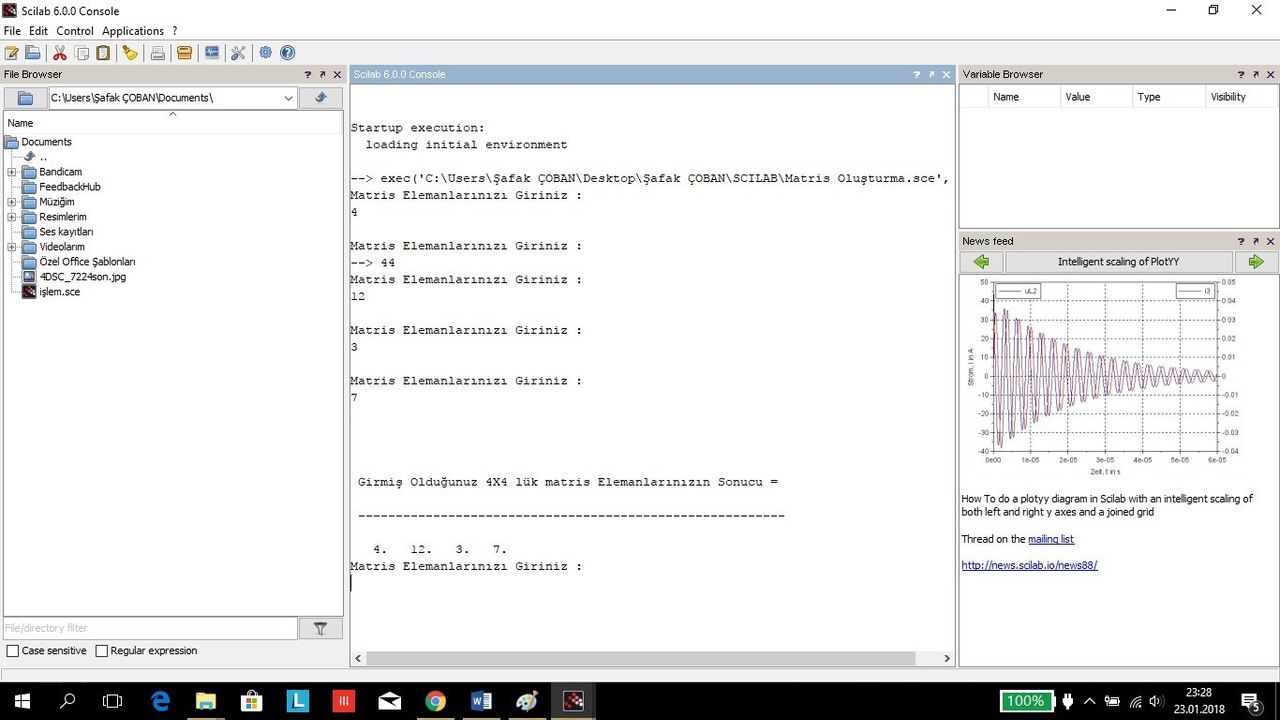Select the 4DSC_7224son.jpg file
This screenshot has width=1280, height=720.
point(74,277)
